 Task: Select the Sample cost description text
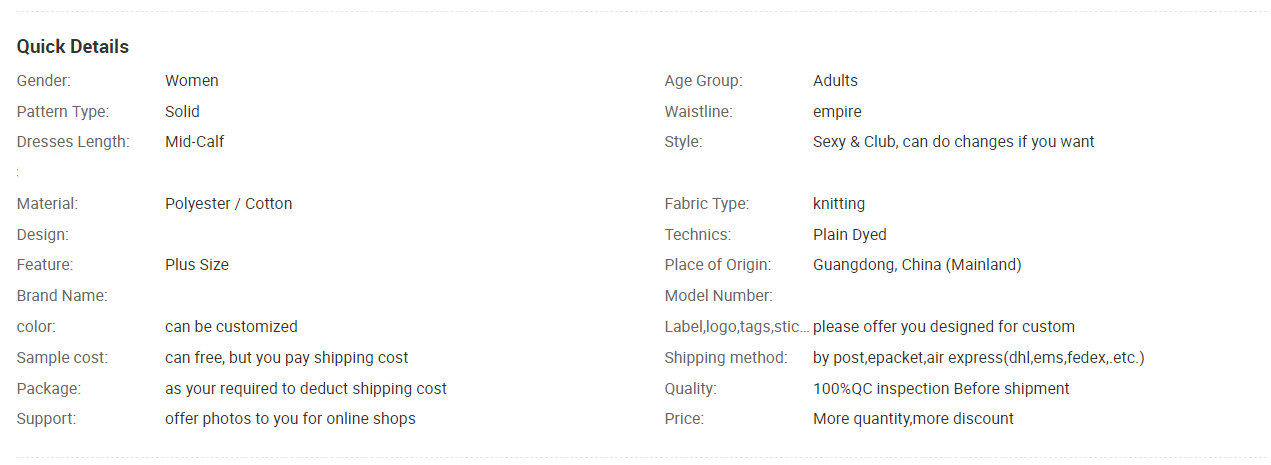tap(287, 358)
